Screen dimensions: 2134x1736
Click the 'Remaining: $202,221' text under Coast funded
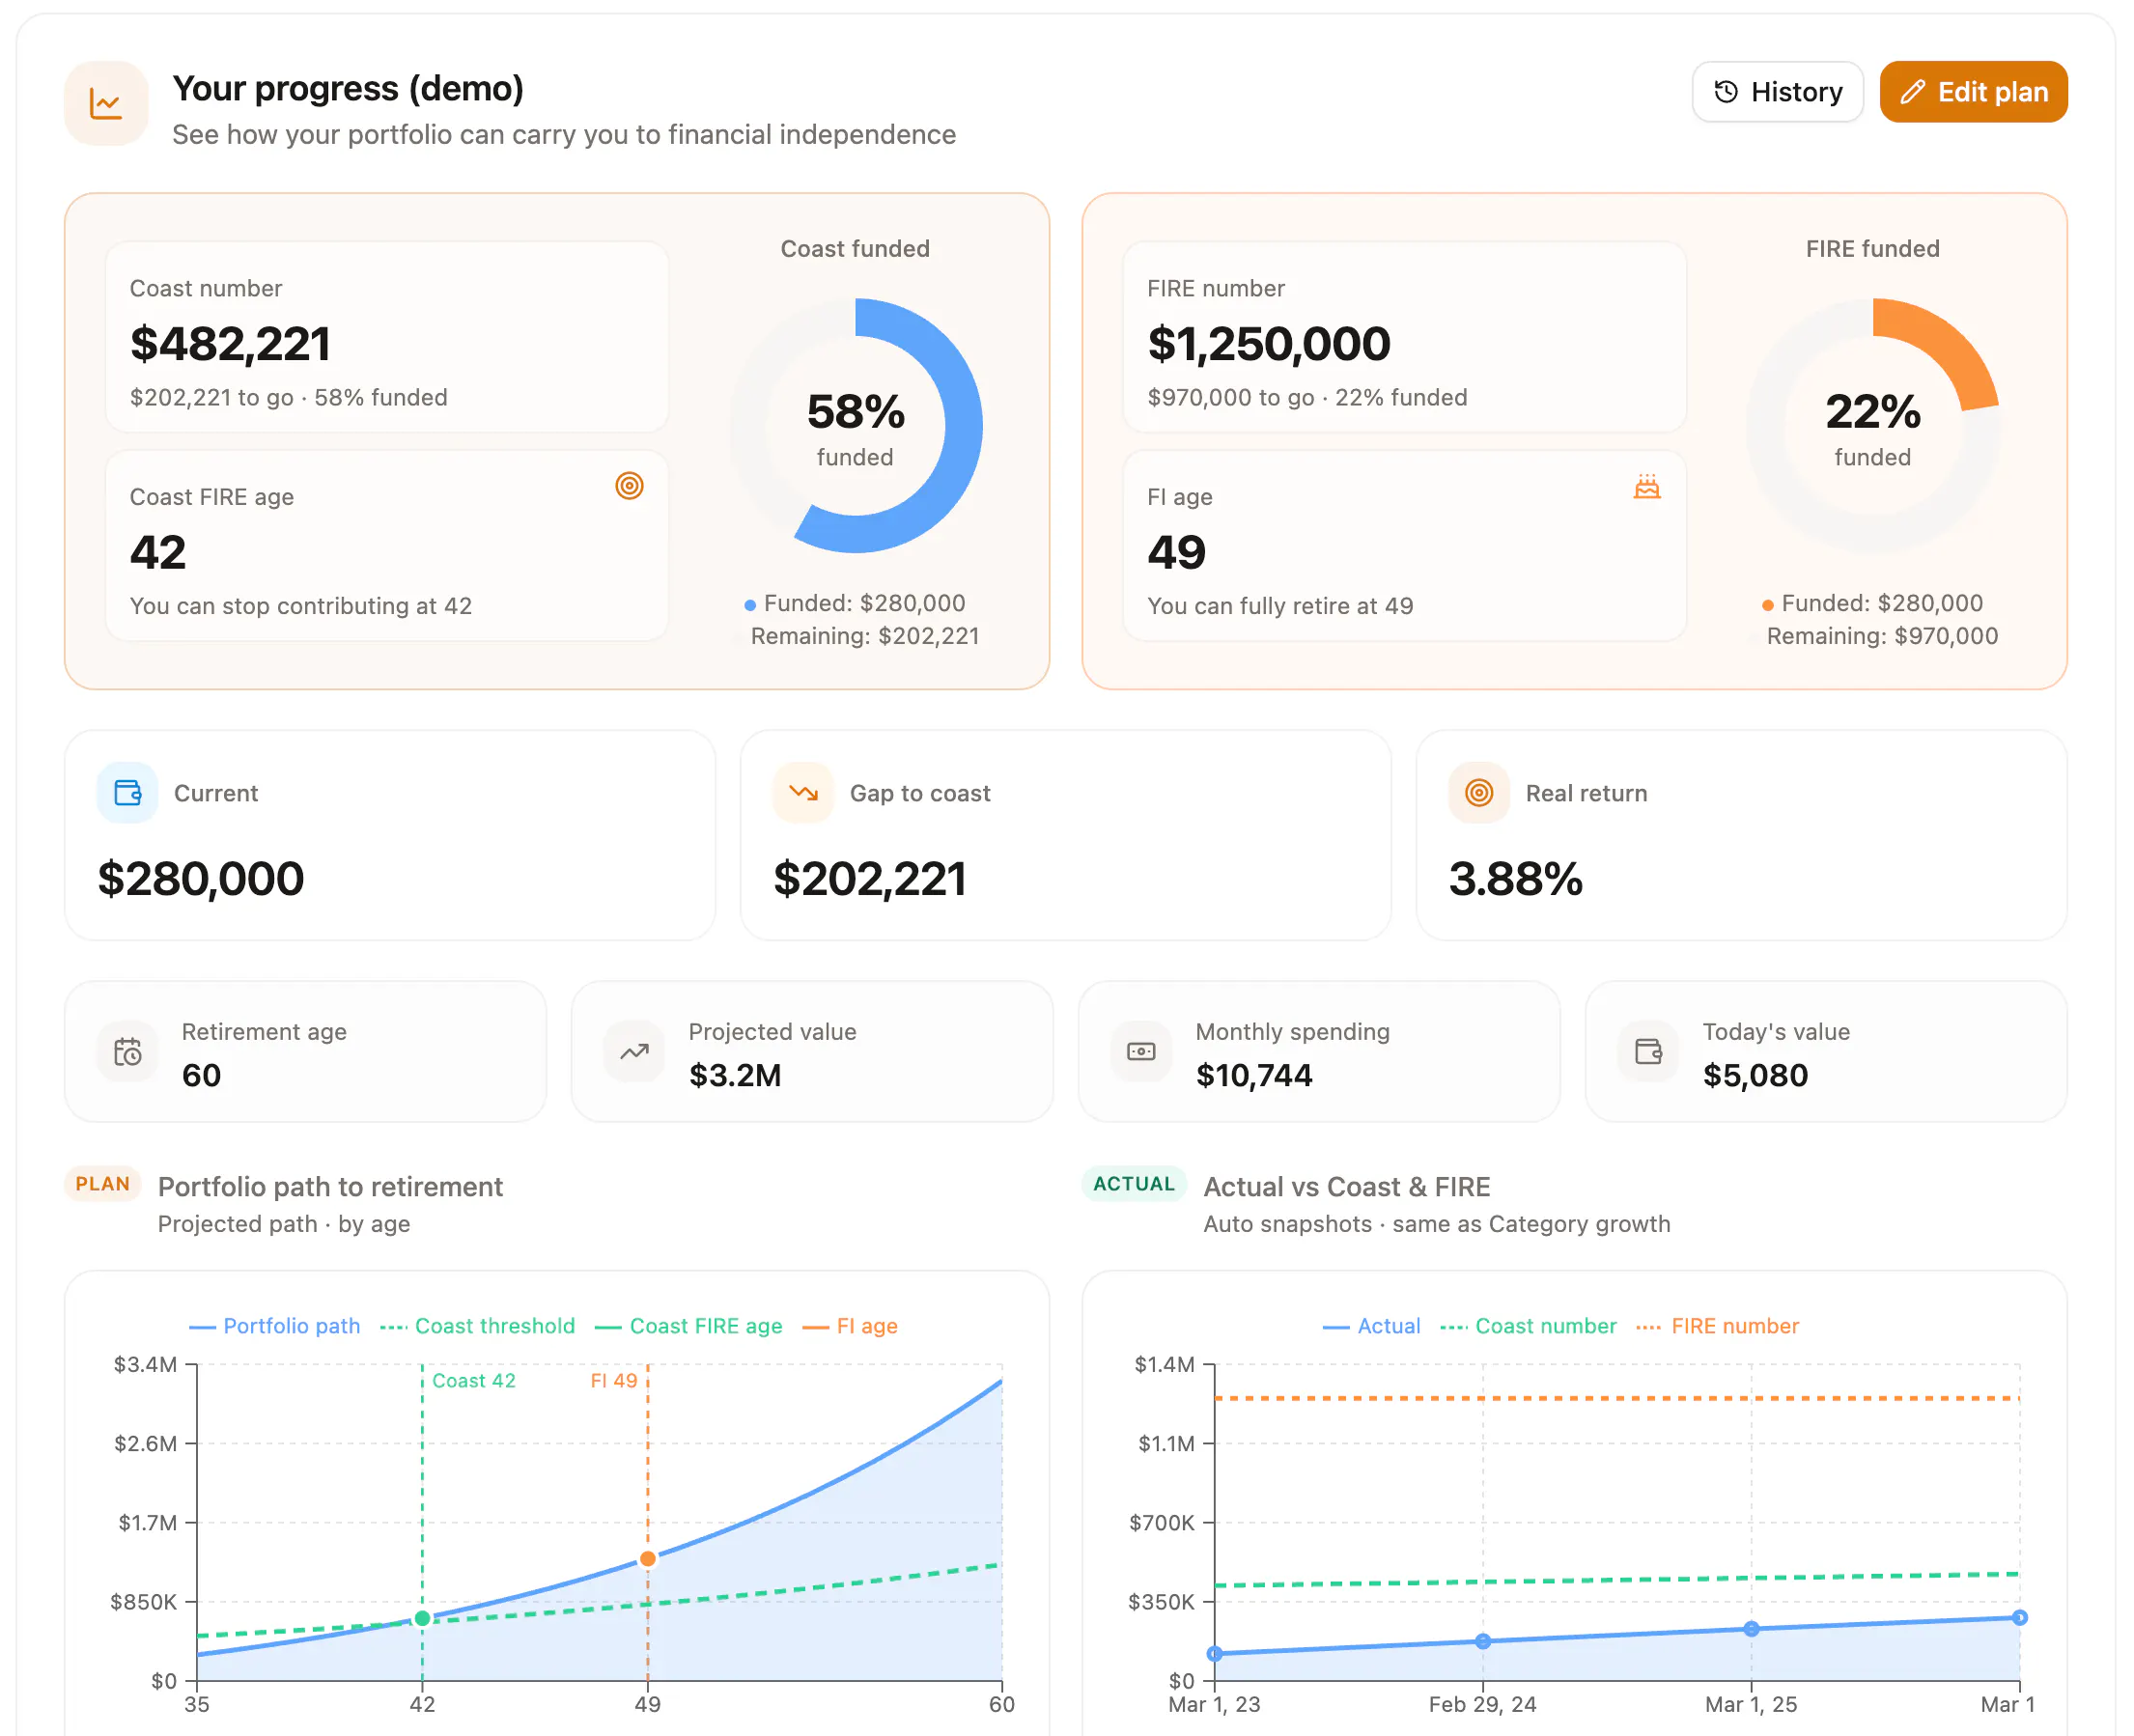click(865, 636)
